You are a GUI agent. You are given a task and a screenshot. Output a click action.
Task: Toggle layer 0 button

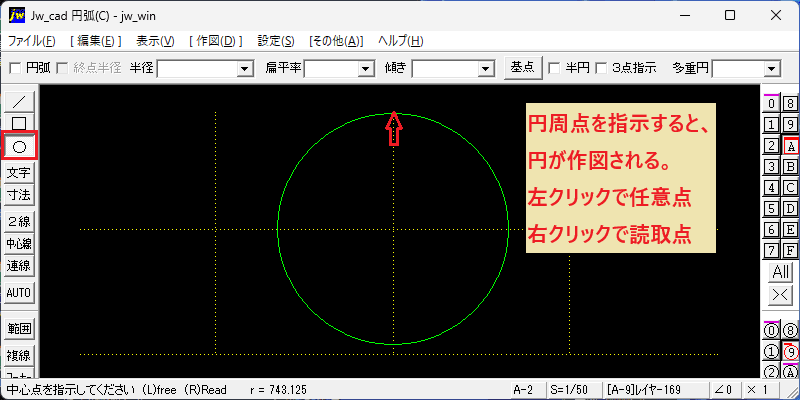(771, 104)
